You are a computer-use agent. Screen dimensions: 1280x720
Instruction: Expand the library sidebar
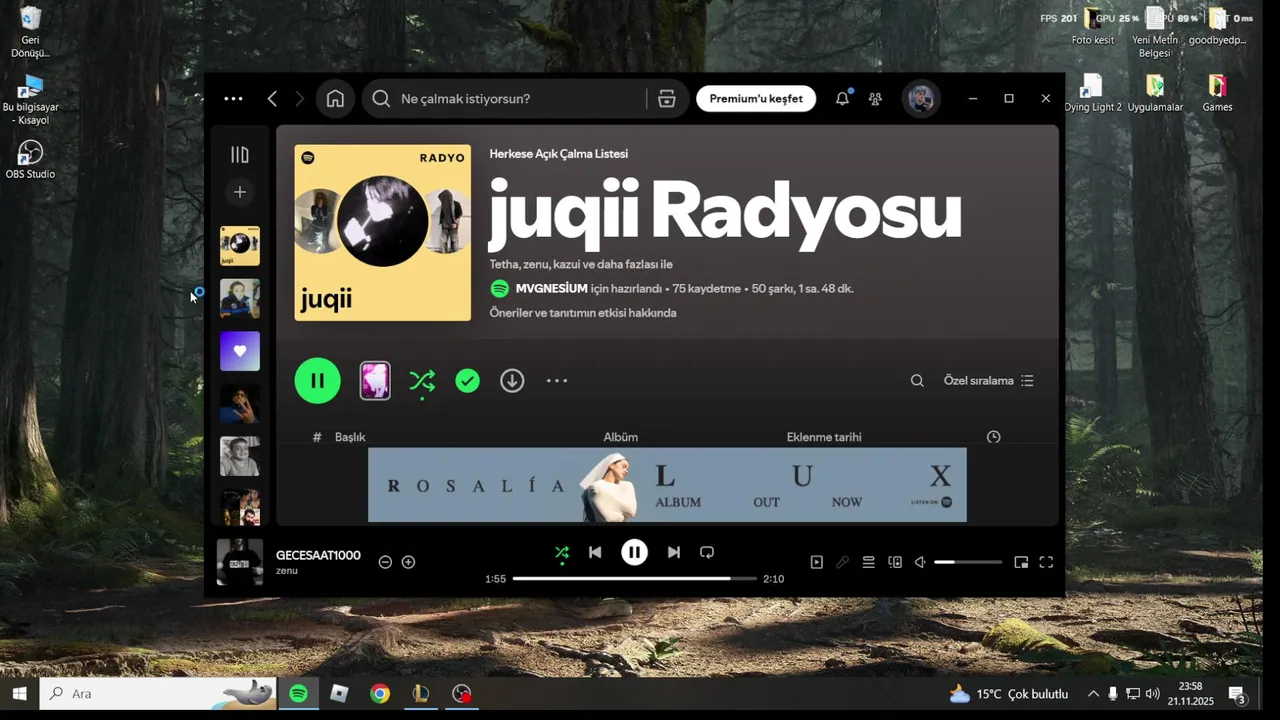point(240,154)
